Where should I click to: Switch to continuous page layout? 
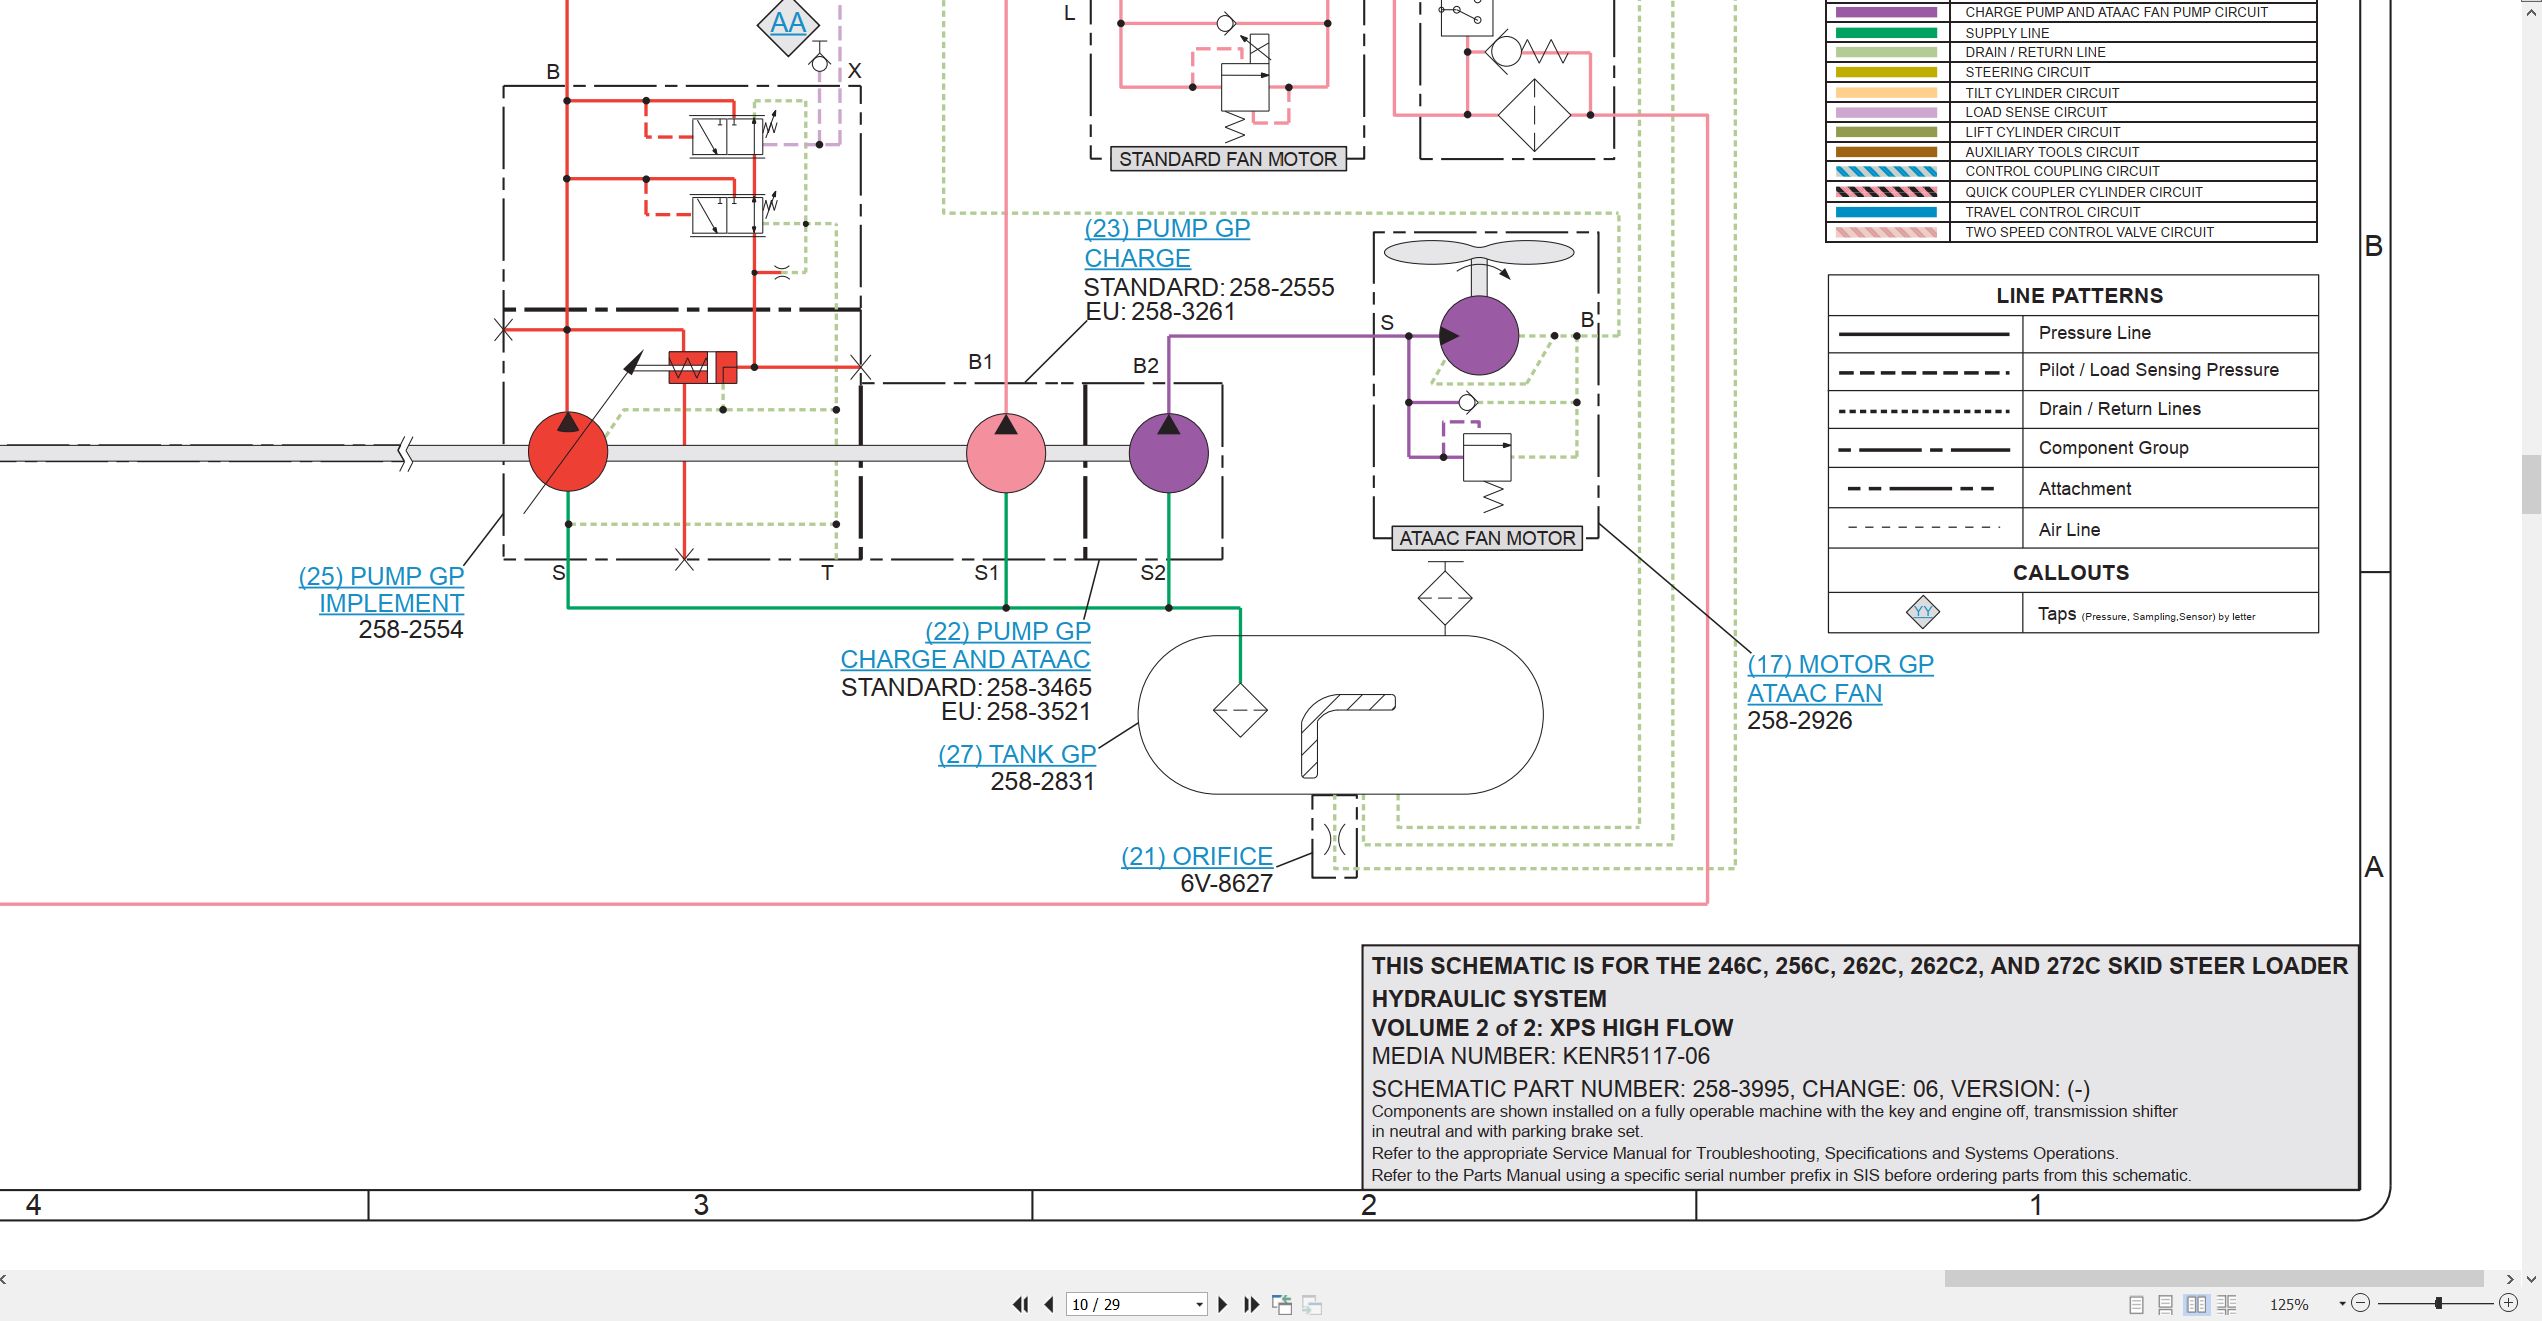pos(2165,1304)
